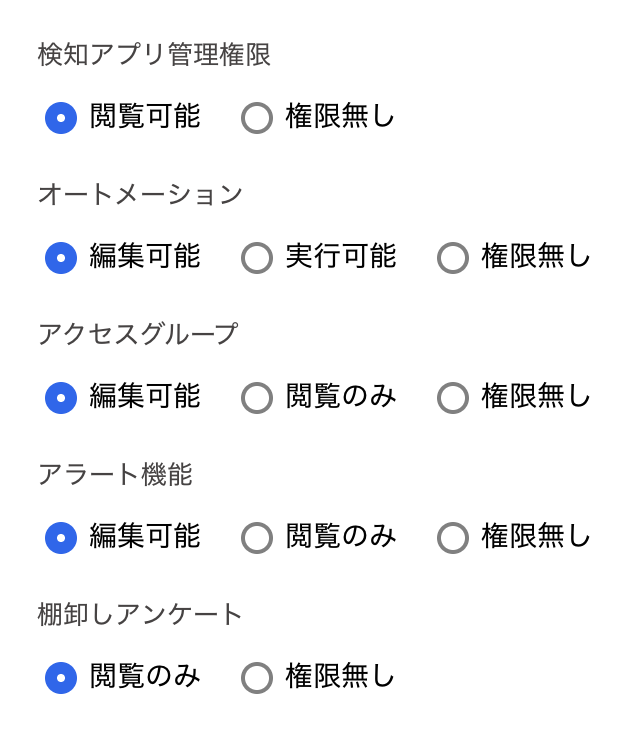The image size is (630, 732).
Task: Set アラート機能 to 権限無し
Action: pos(453,539)
